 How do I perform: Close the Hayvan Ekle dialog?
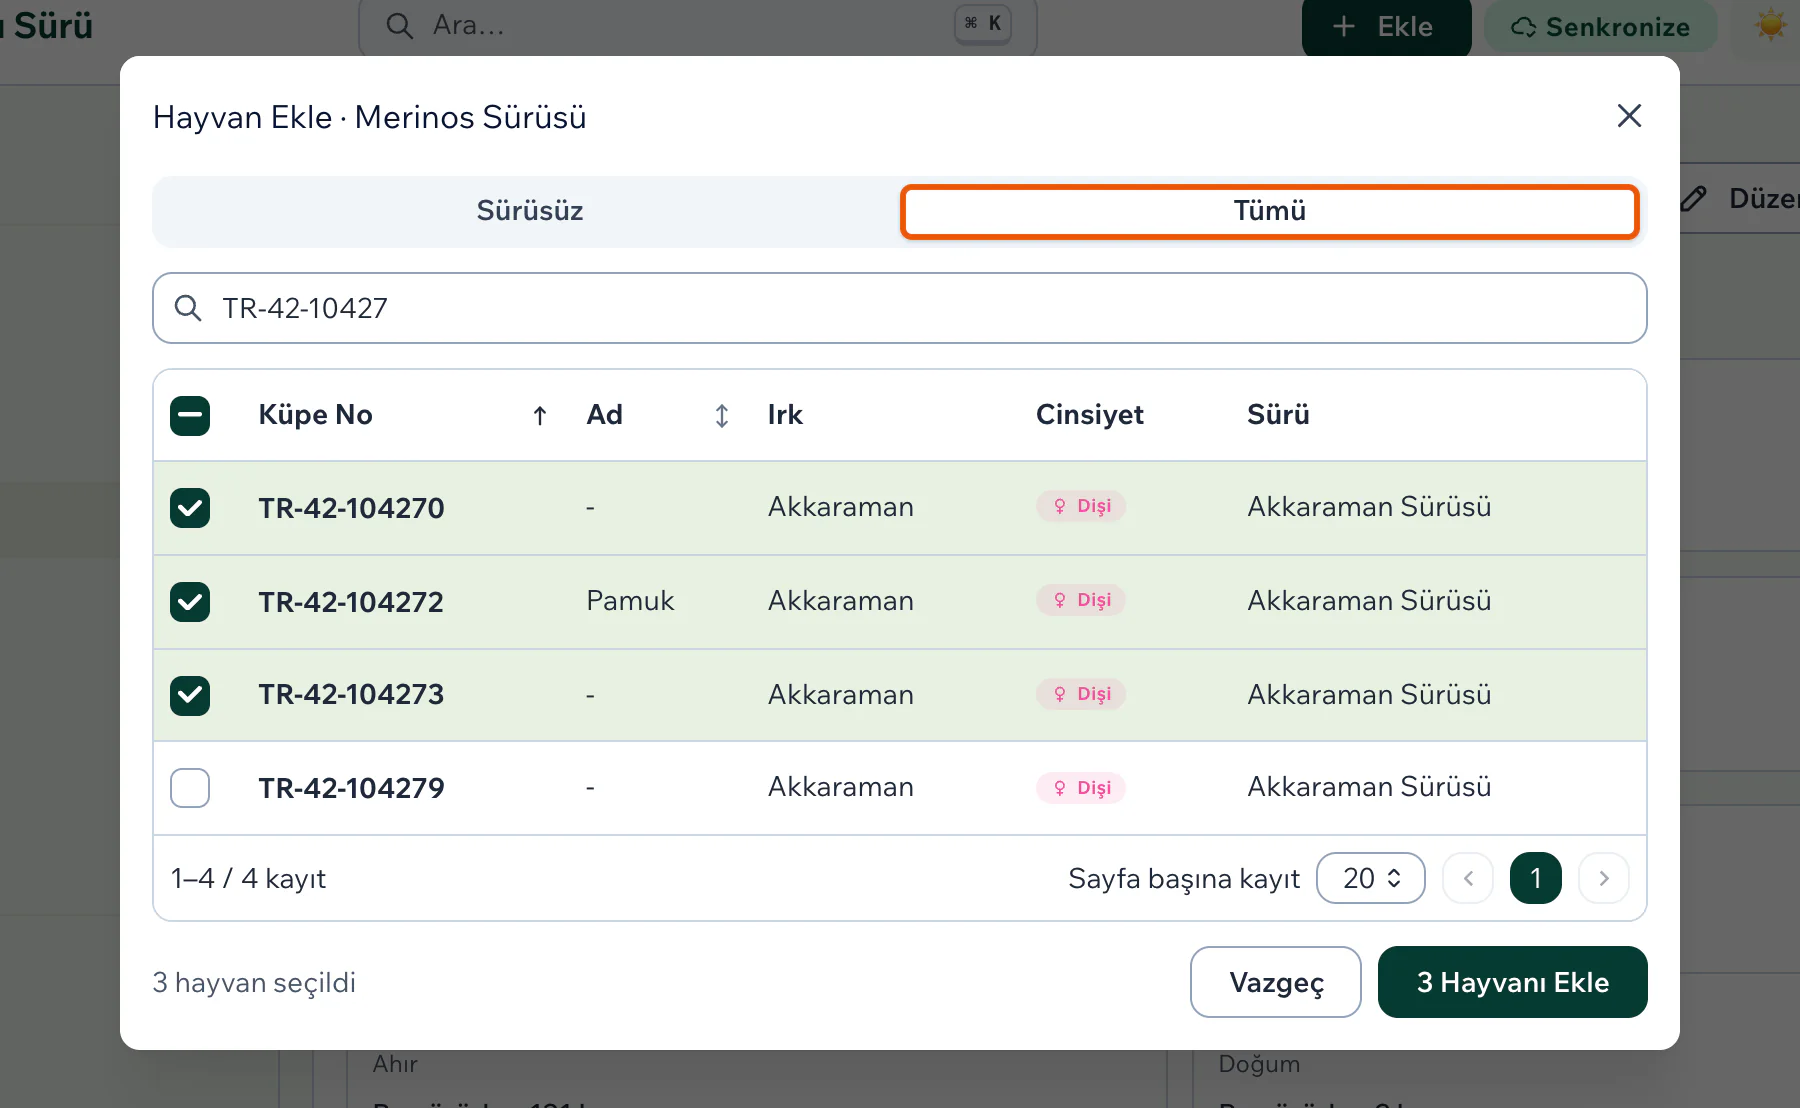(x=1629, y=116)
